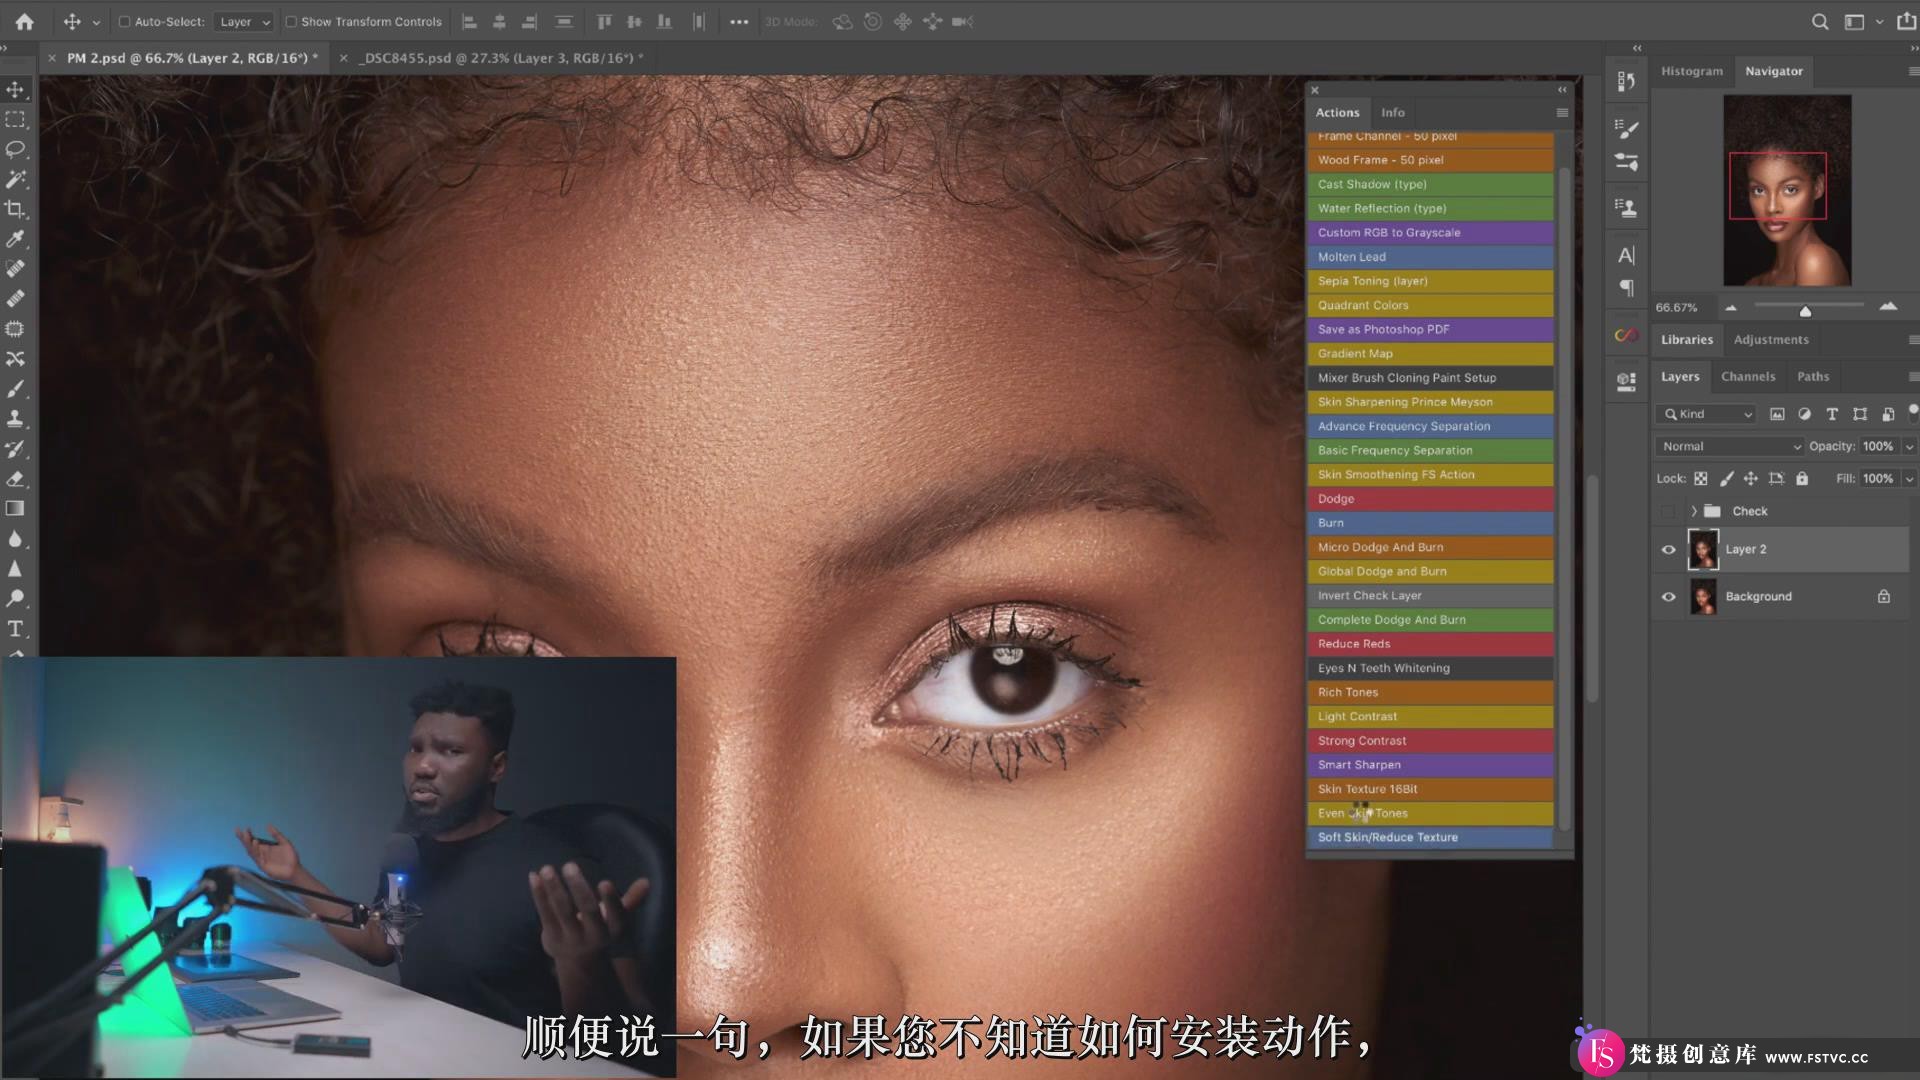Collapse the Actions panel double arrows
The height and width of the screenshot is (1080, 1920).
1562,90
